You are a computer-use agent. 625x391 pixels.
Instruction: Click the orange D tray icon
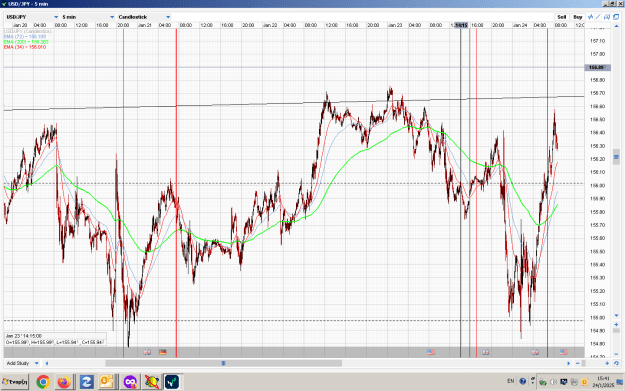(x=585, y=382)
